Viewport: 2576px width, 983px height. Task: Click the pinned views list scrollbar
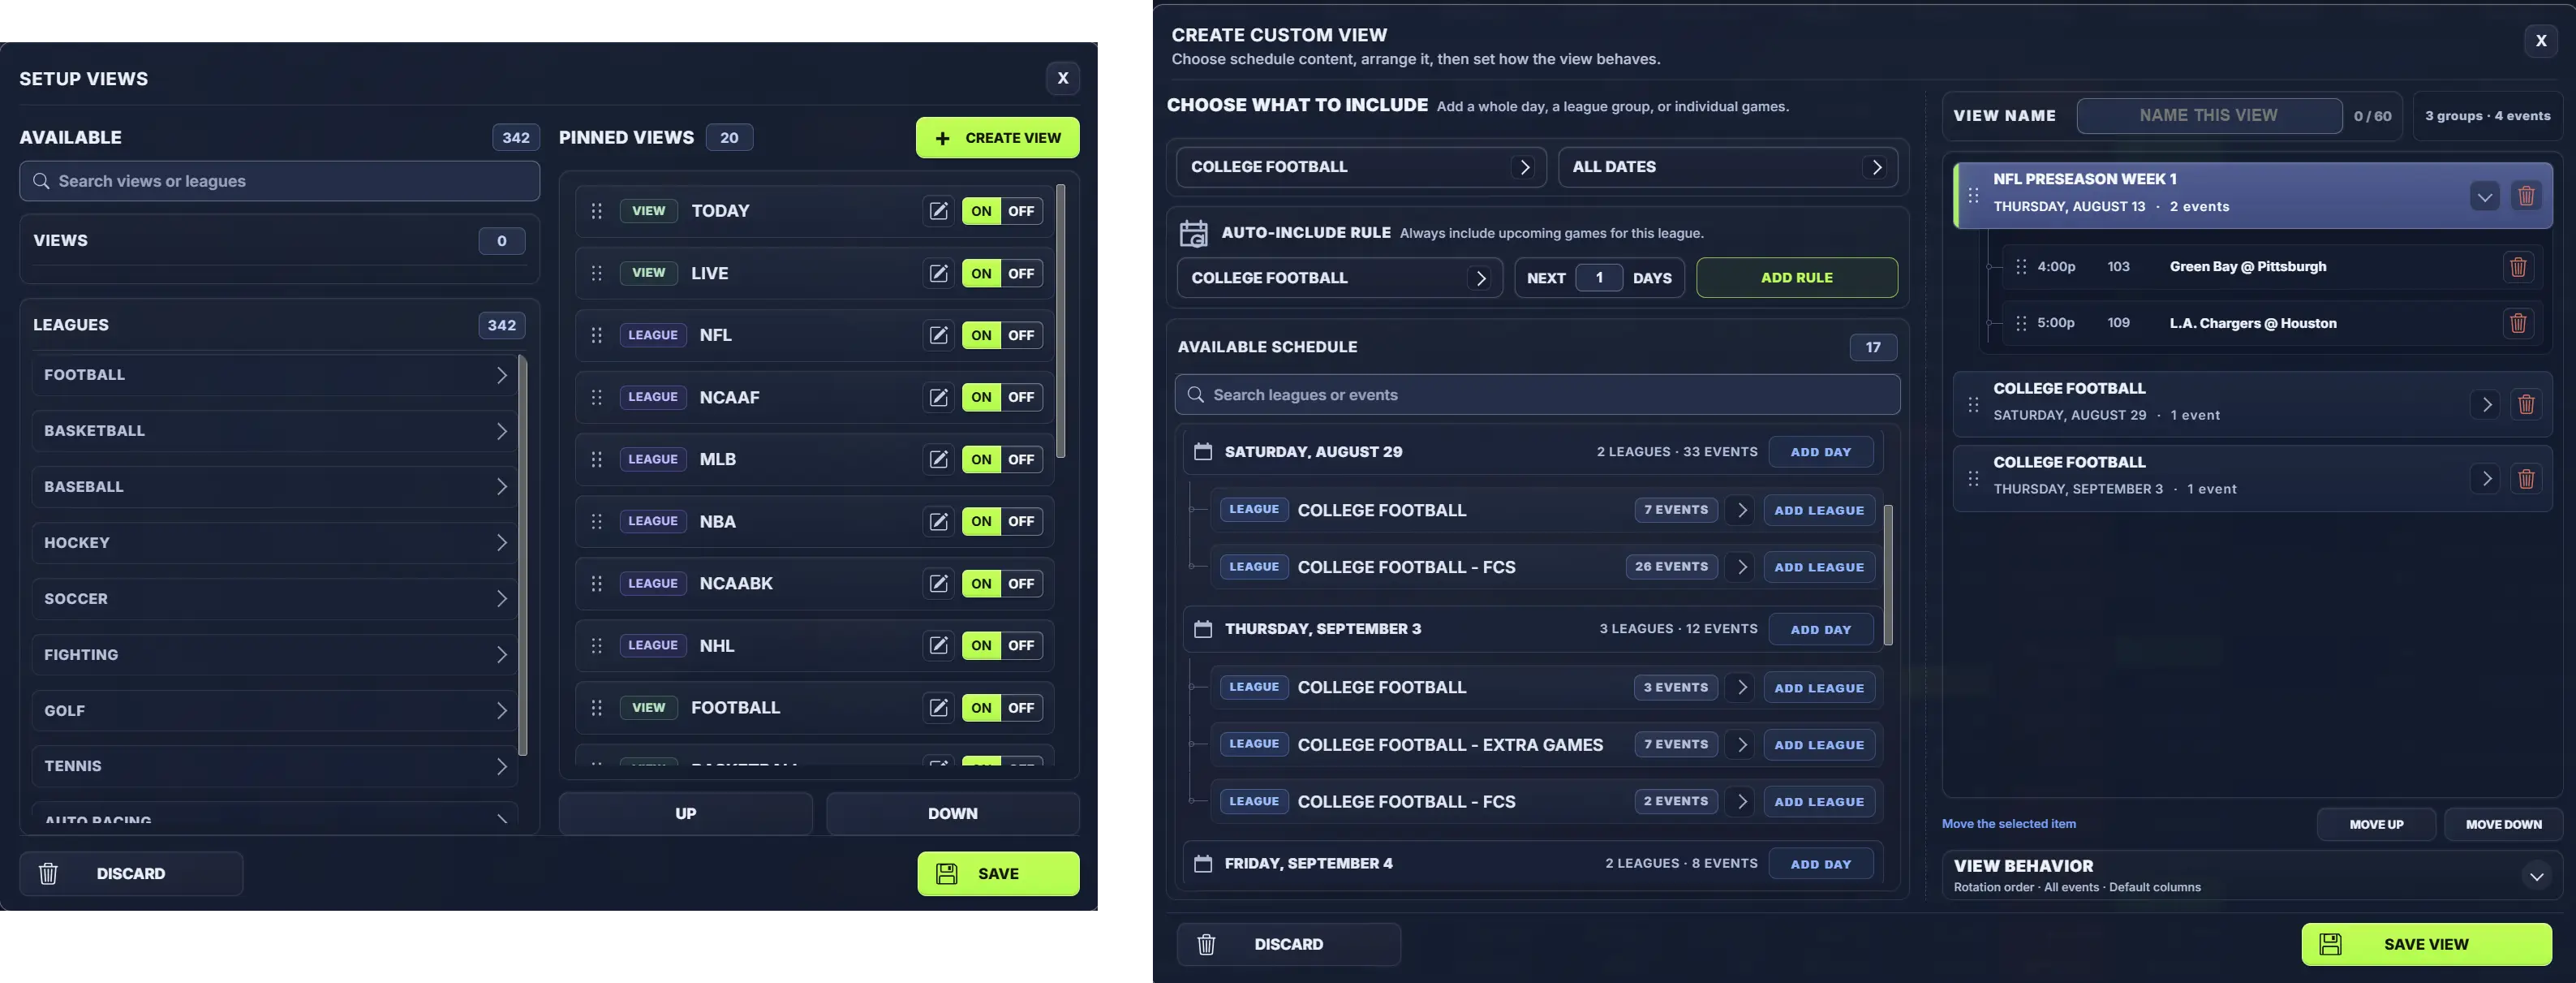(1060, 321)
